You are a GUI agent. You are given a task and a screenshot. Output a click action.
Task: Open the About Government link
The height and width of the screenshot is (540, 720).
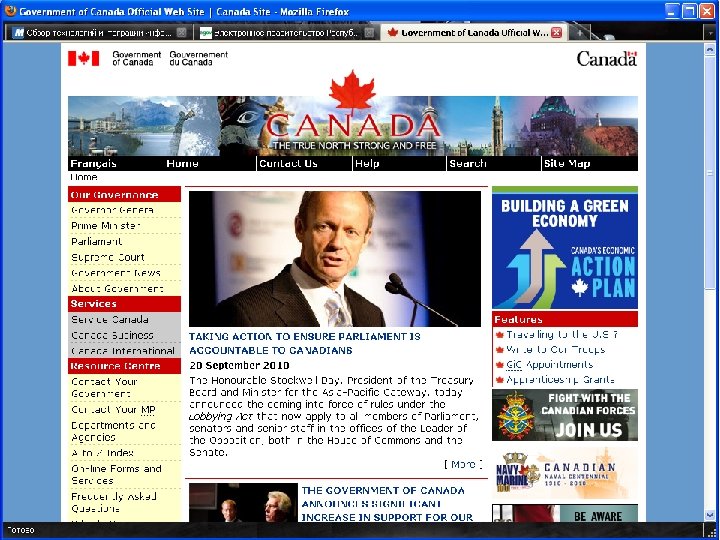click(117, 288)
